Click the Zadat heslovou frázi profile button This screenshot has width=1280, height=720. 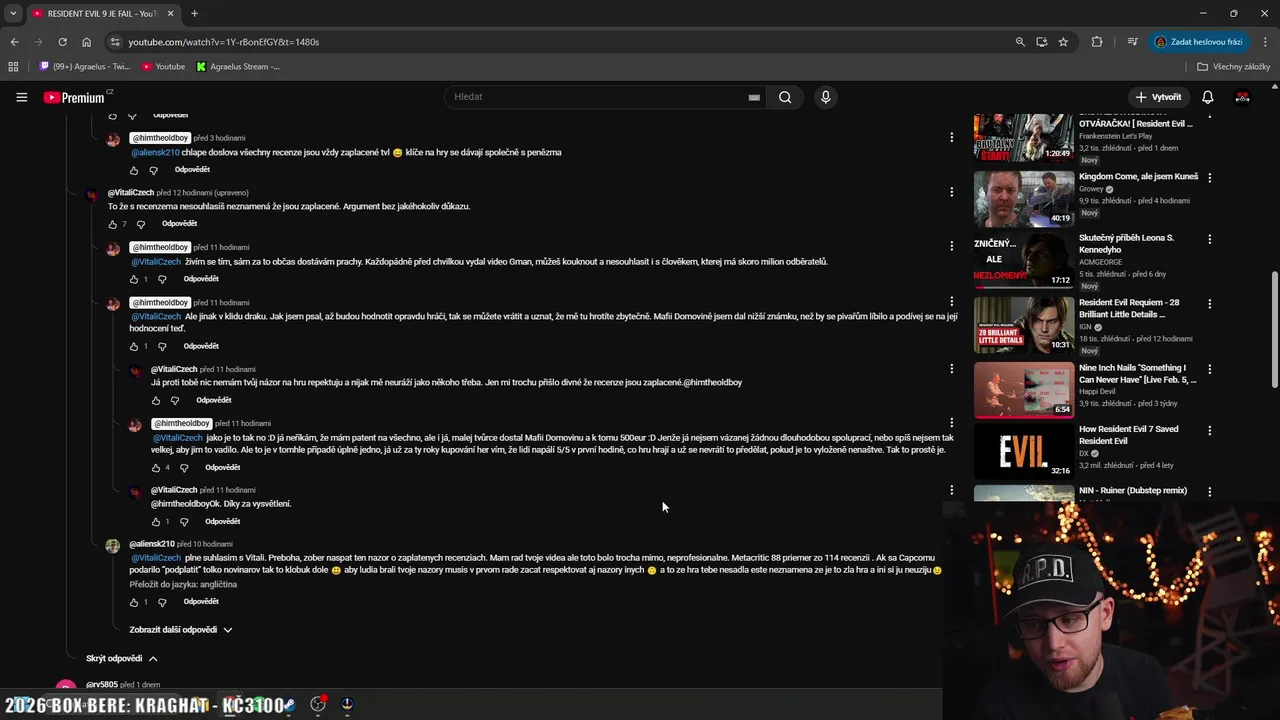pyautogui.click(x=1198, y=42)
